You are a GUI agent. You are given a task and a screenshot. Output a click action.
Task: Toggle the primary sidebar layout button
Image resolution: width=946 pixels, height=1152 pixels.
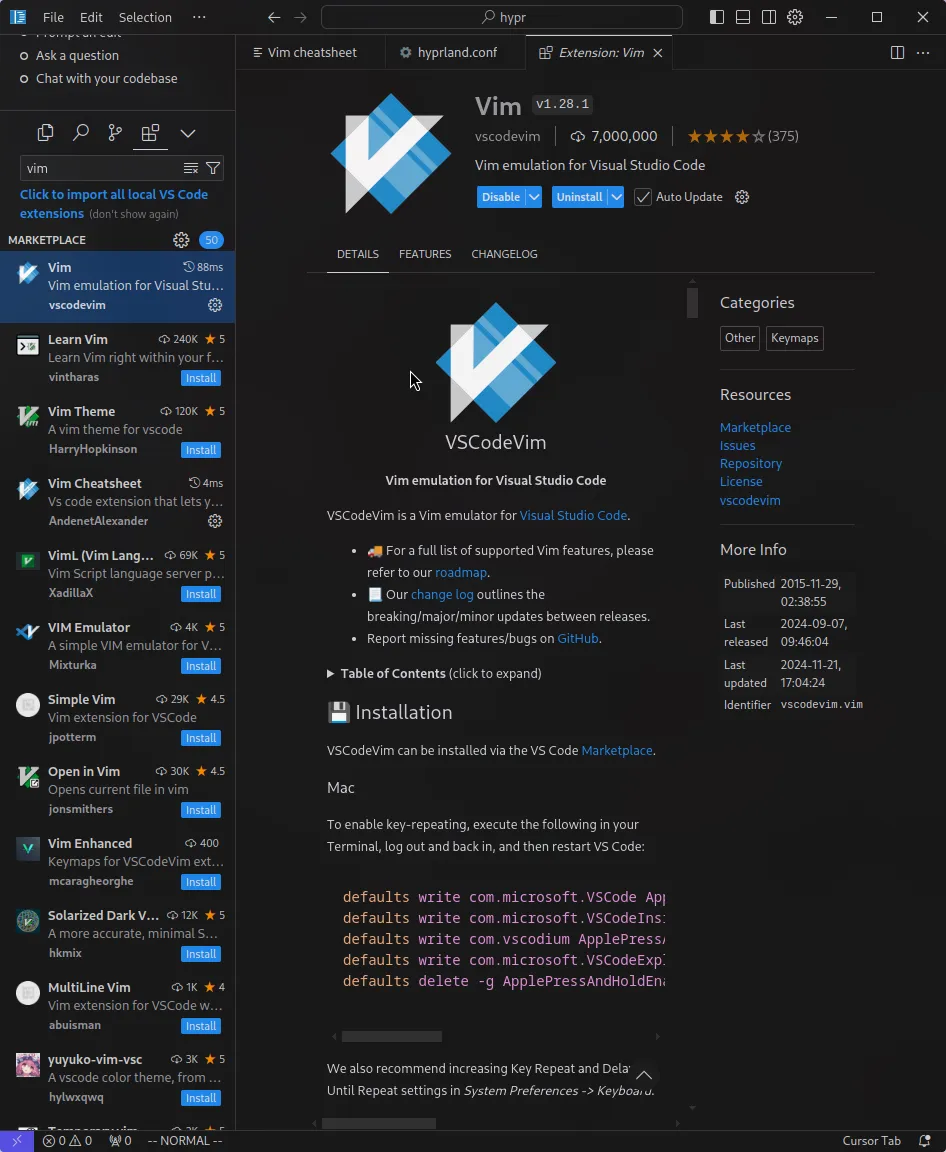pos(717,17)
